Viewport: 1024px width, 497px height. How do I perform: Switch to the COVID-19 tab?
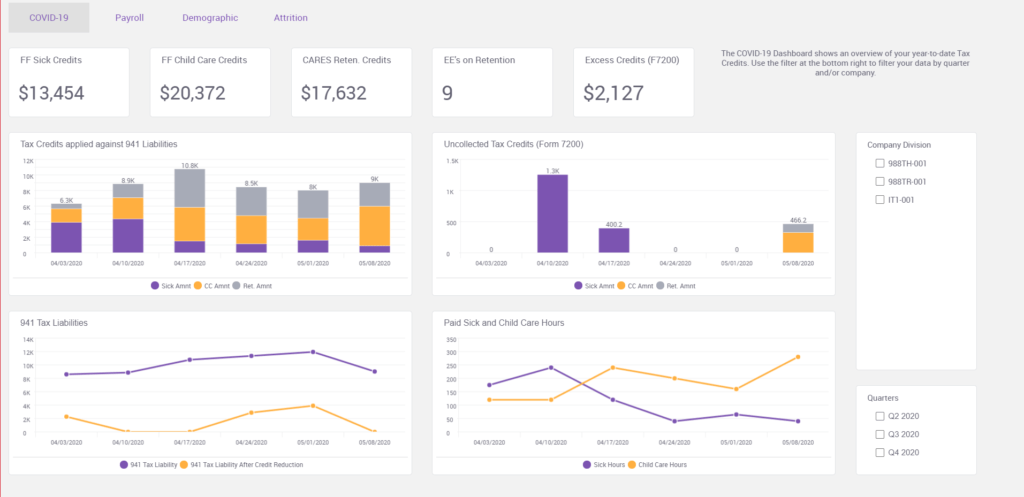tap(49, 18)
